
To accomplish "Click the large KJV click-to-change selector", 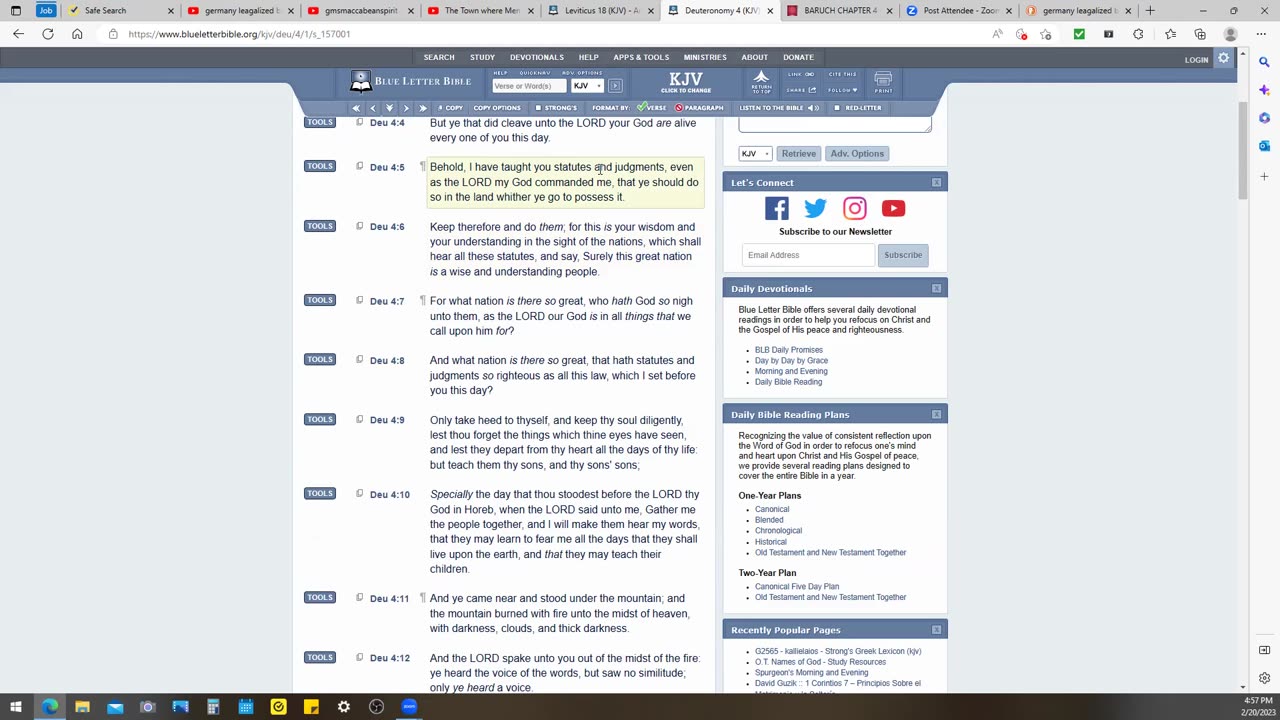I will tap(686, 82).
